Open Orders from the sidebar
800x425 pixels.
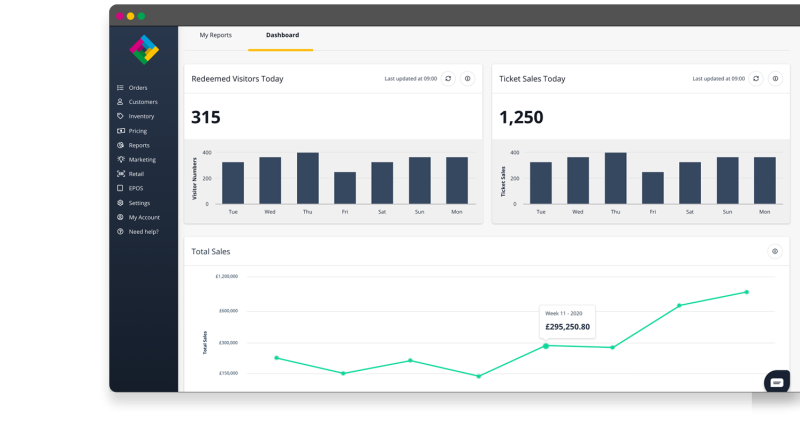point(137,88)
